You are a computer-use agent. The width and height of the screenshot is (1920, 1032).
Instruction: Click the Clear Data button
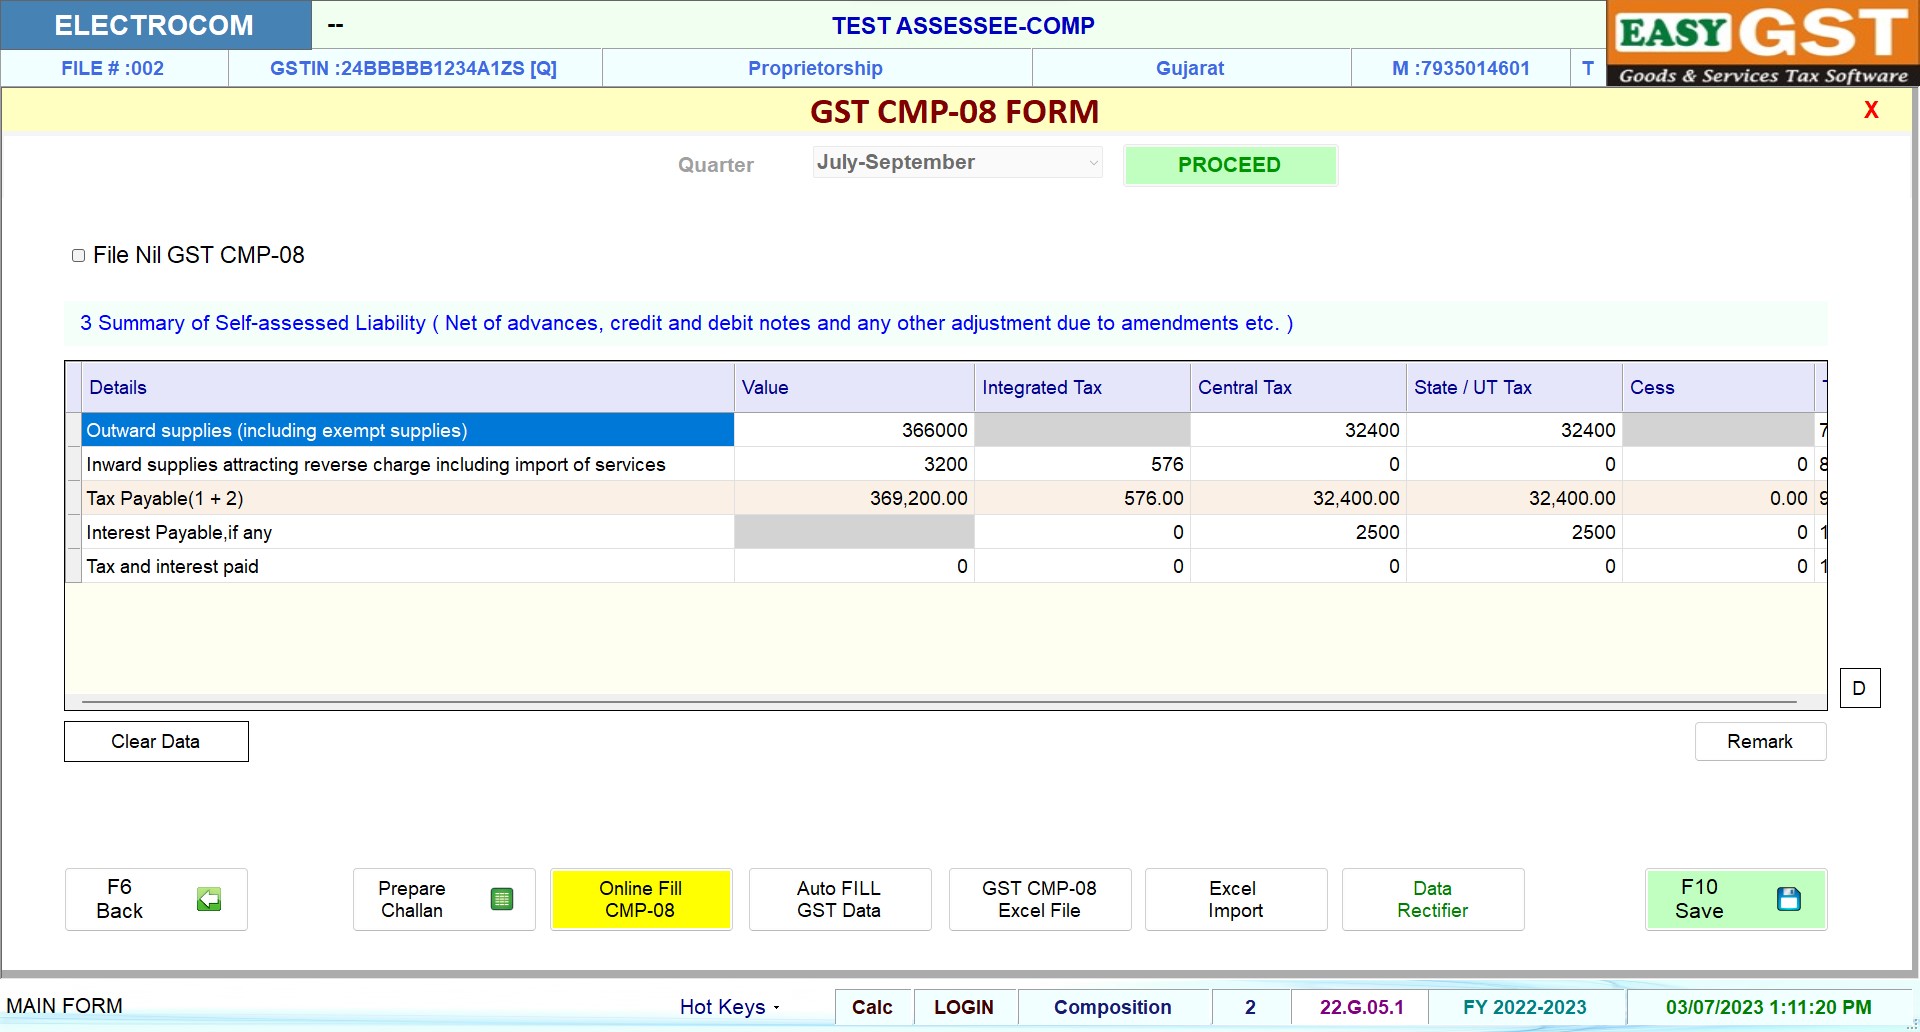[156, 741]
